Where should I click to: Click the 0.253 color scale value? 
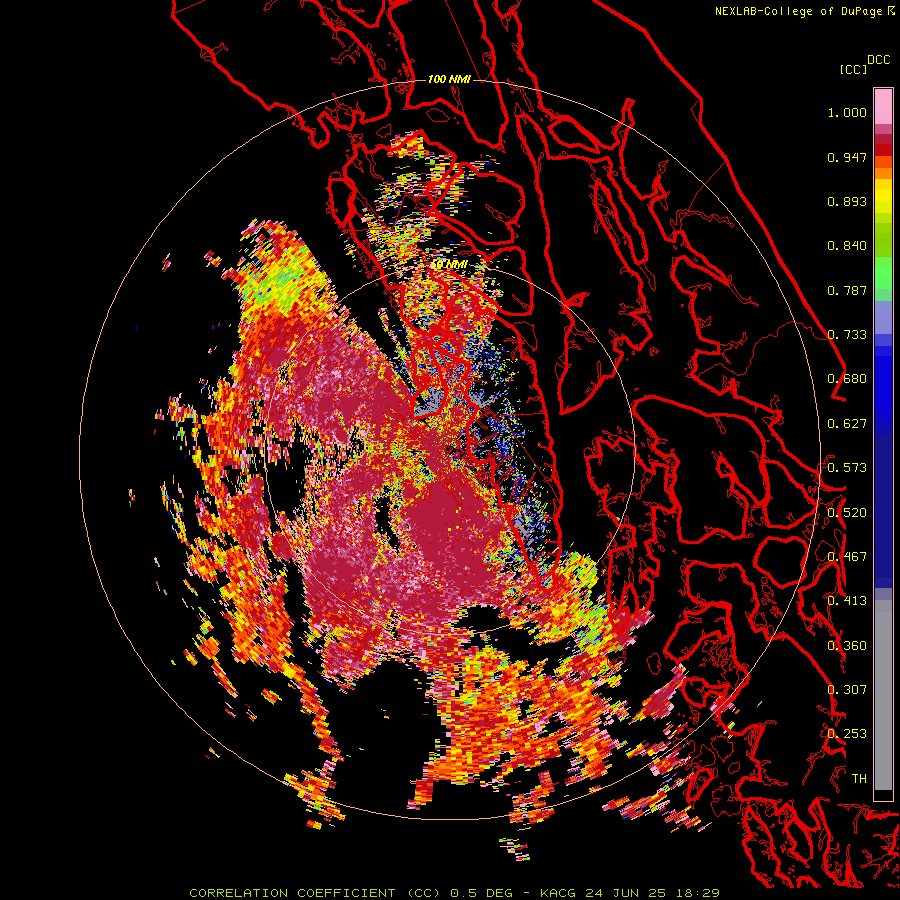tap(847, 734)
